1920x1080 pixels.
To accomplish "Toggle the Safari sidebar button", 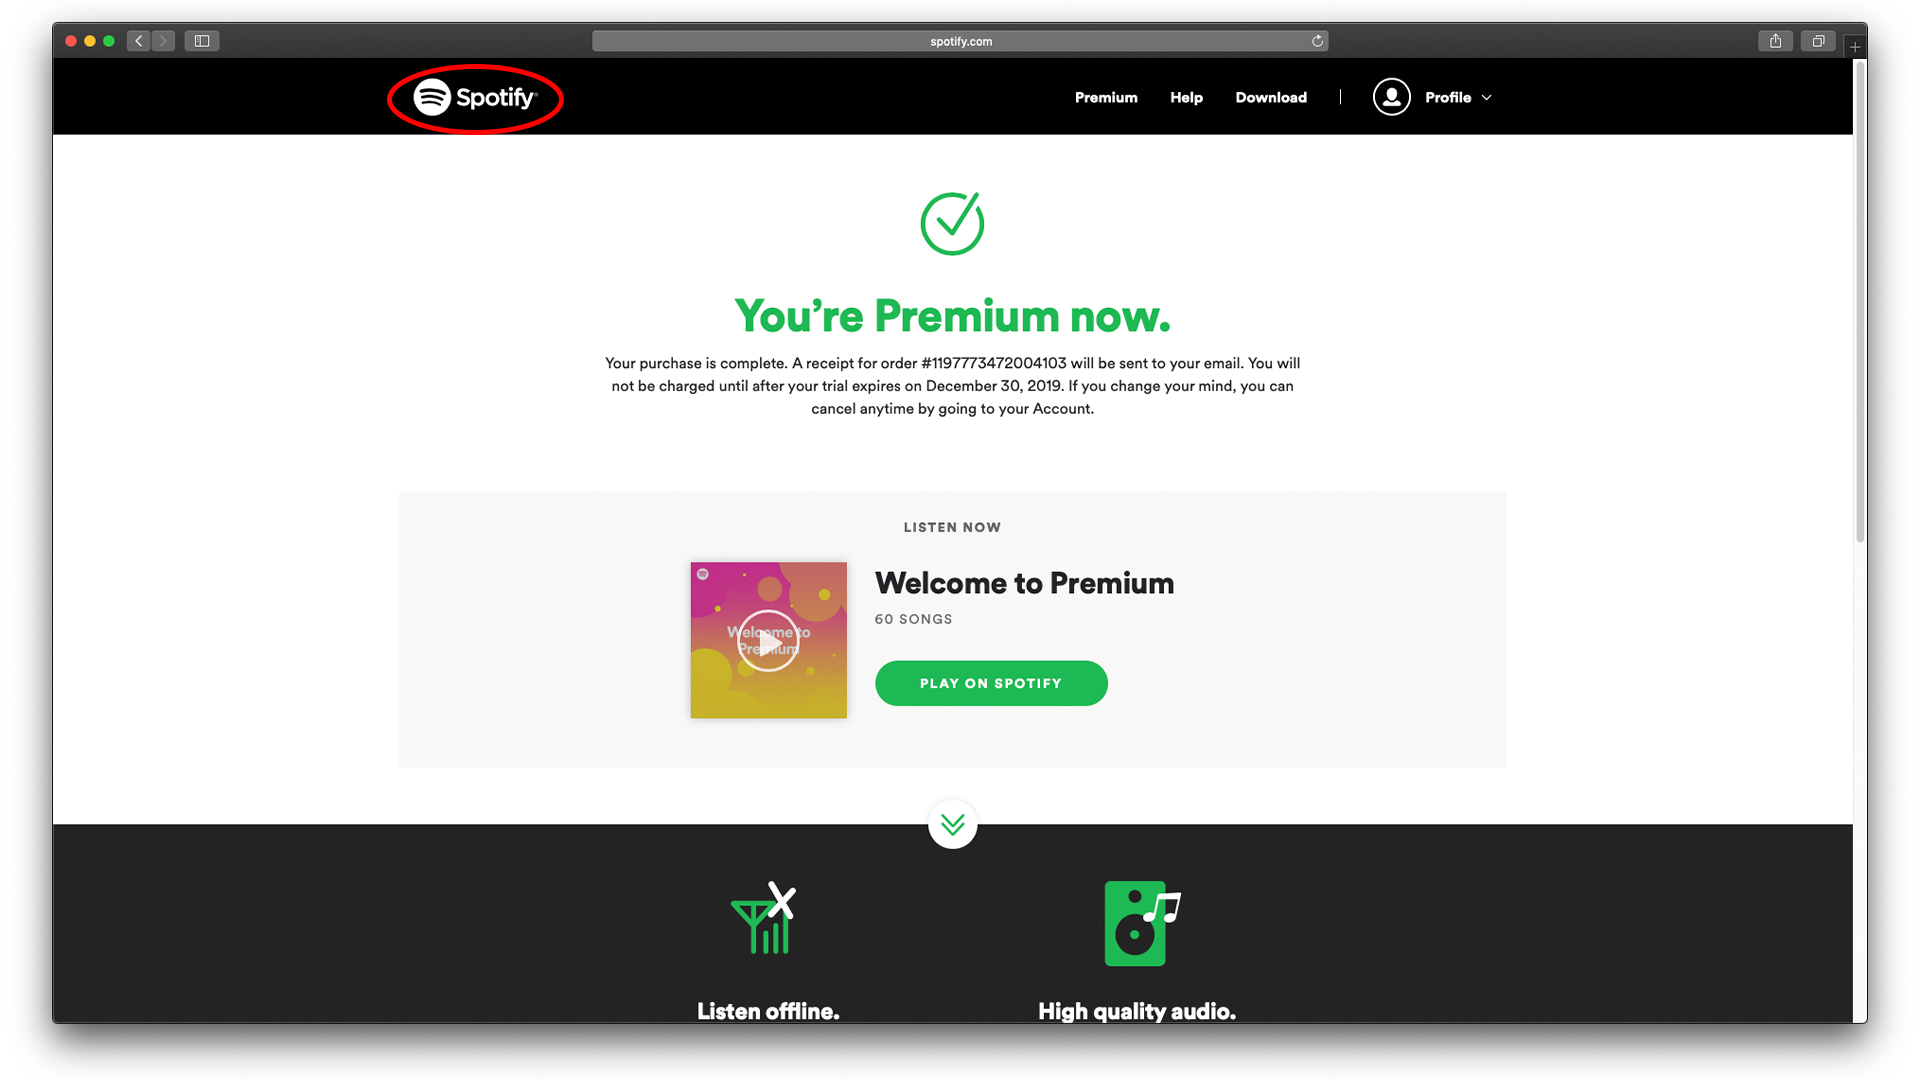I will 202,41.
